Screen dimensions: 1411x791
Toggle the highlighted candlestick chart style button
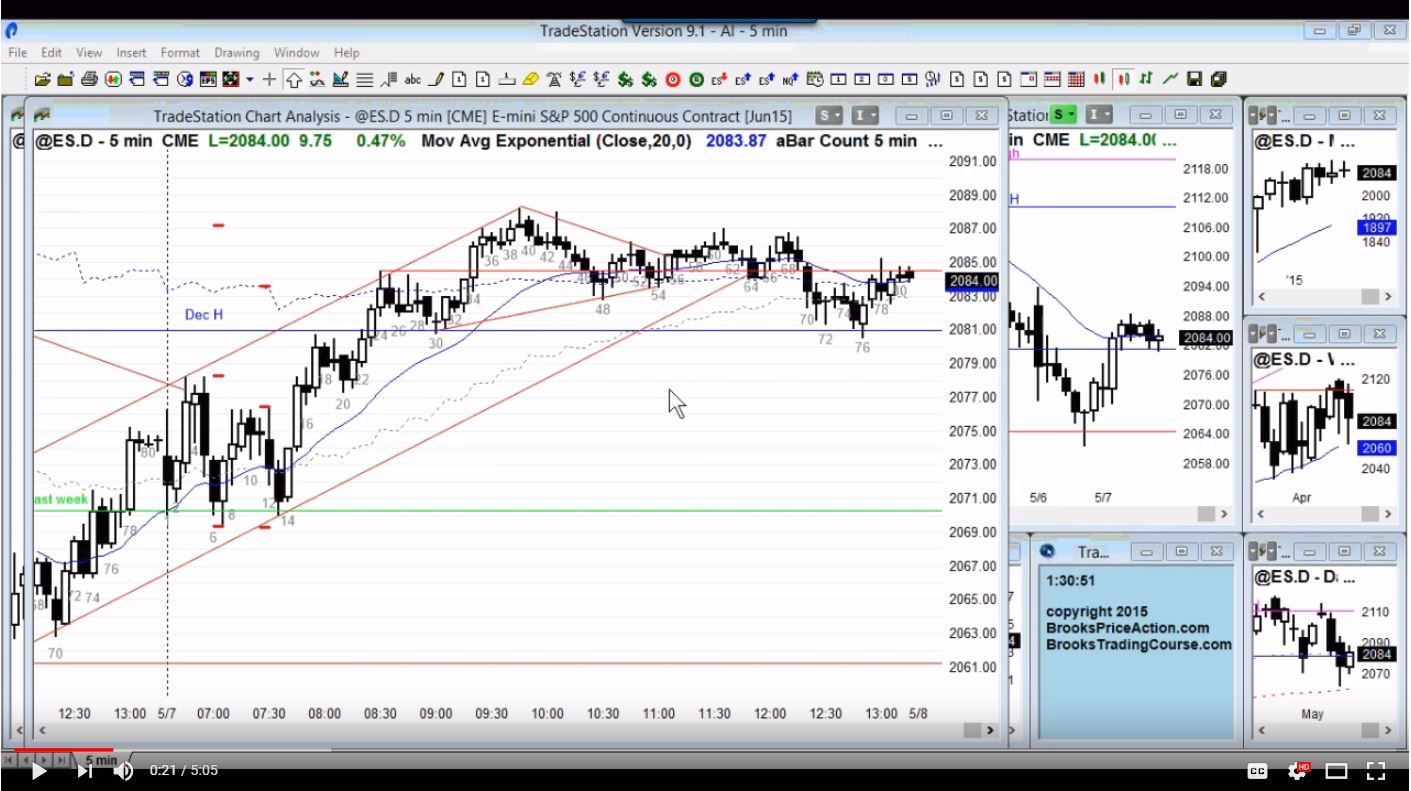coord(1123,79)
